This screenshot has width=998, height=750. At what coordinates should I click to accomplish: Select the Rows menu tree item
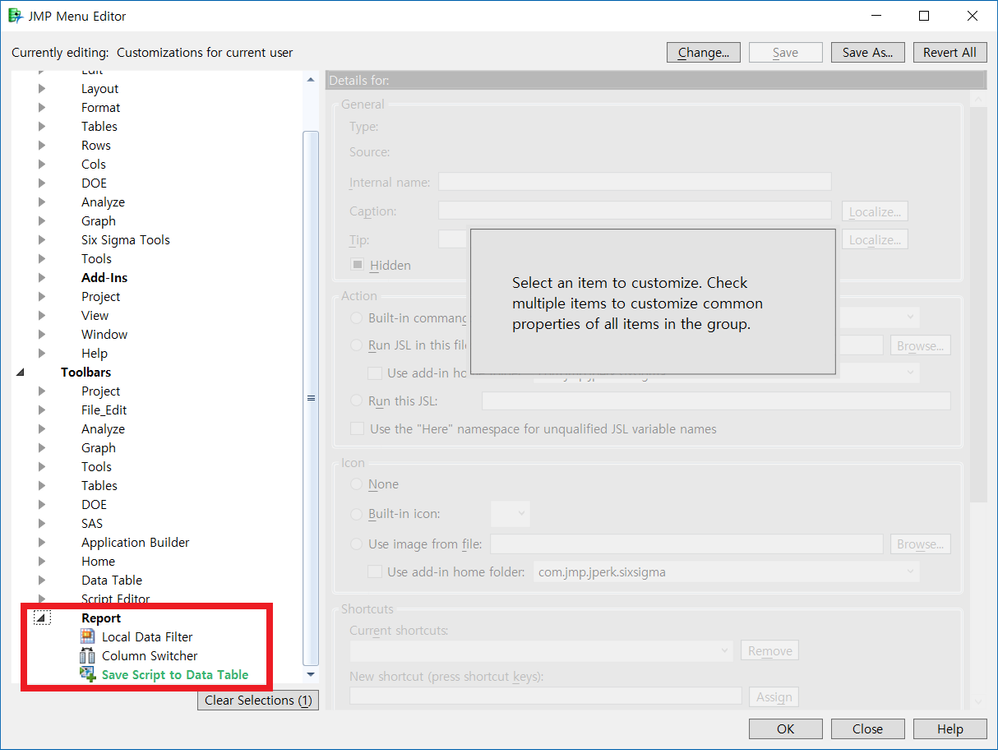point(95,145)
